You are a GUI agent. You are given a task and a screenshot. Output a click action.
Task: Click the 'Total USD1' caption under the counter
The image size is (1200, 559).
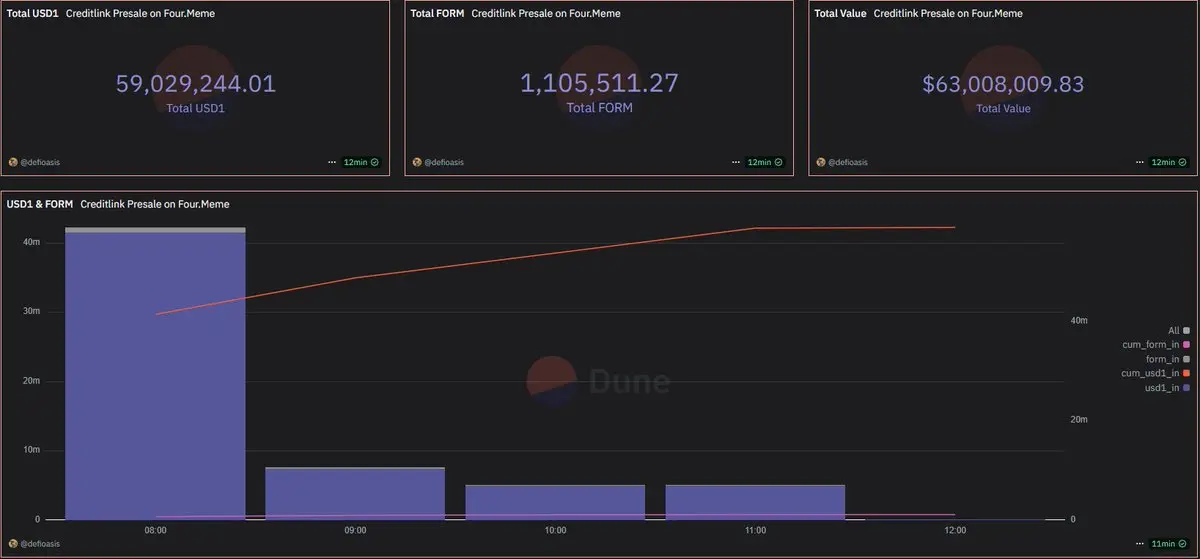click(196, 108)
